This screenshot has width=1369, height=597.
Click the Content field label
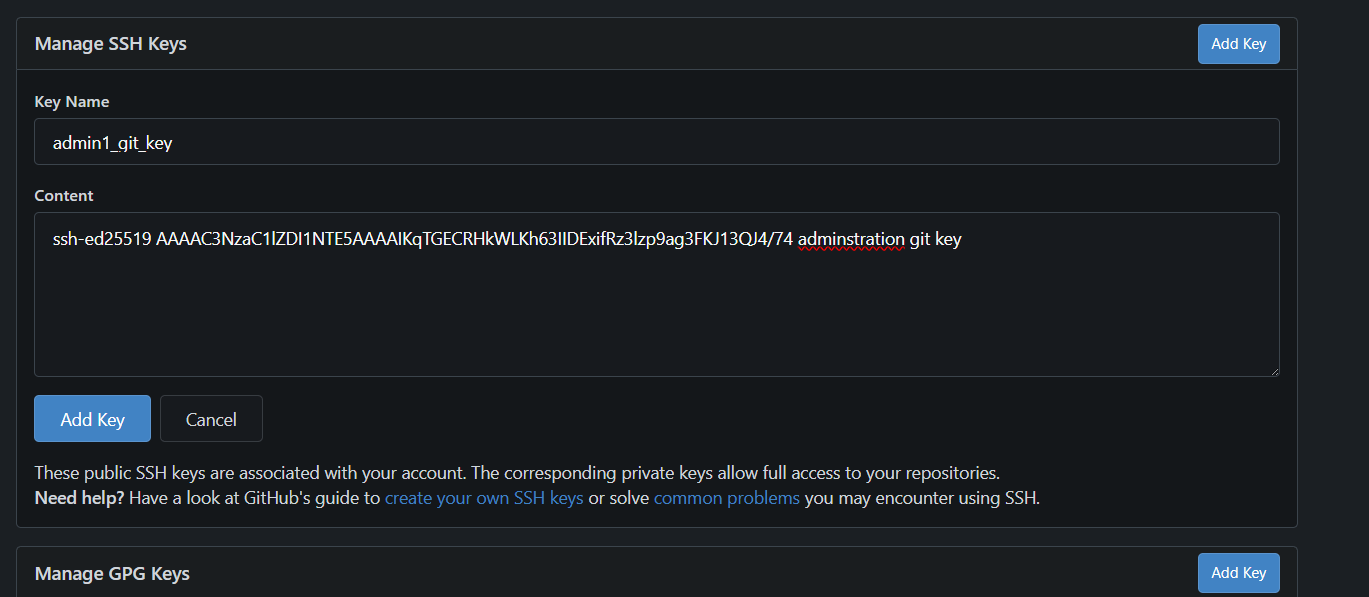coord(64,196)
